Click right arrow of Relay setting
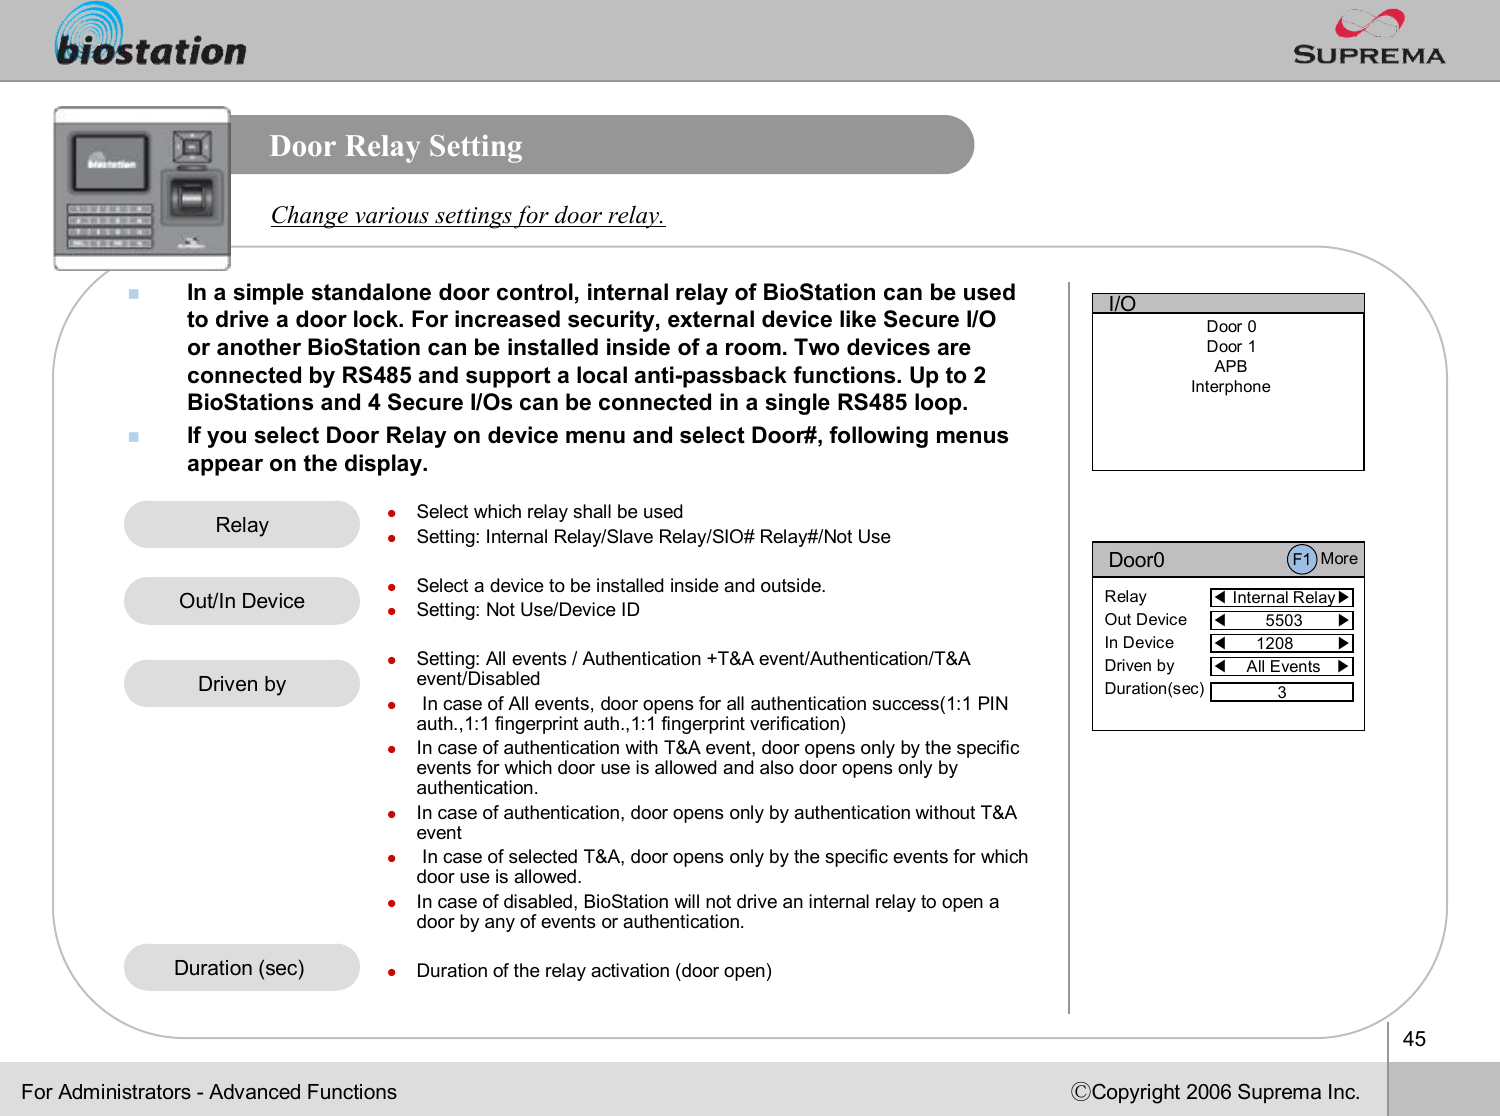 point(1344,597)
